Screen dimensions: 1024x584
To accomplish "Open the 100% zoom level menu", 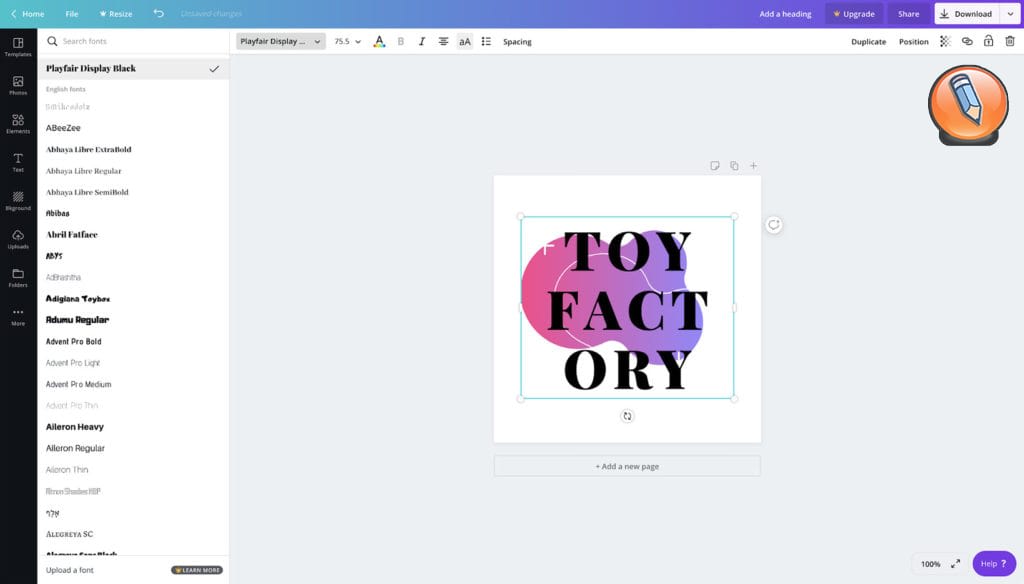I will [x=931, y=564].
